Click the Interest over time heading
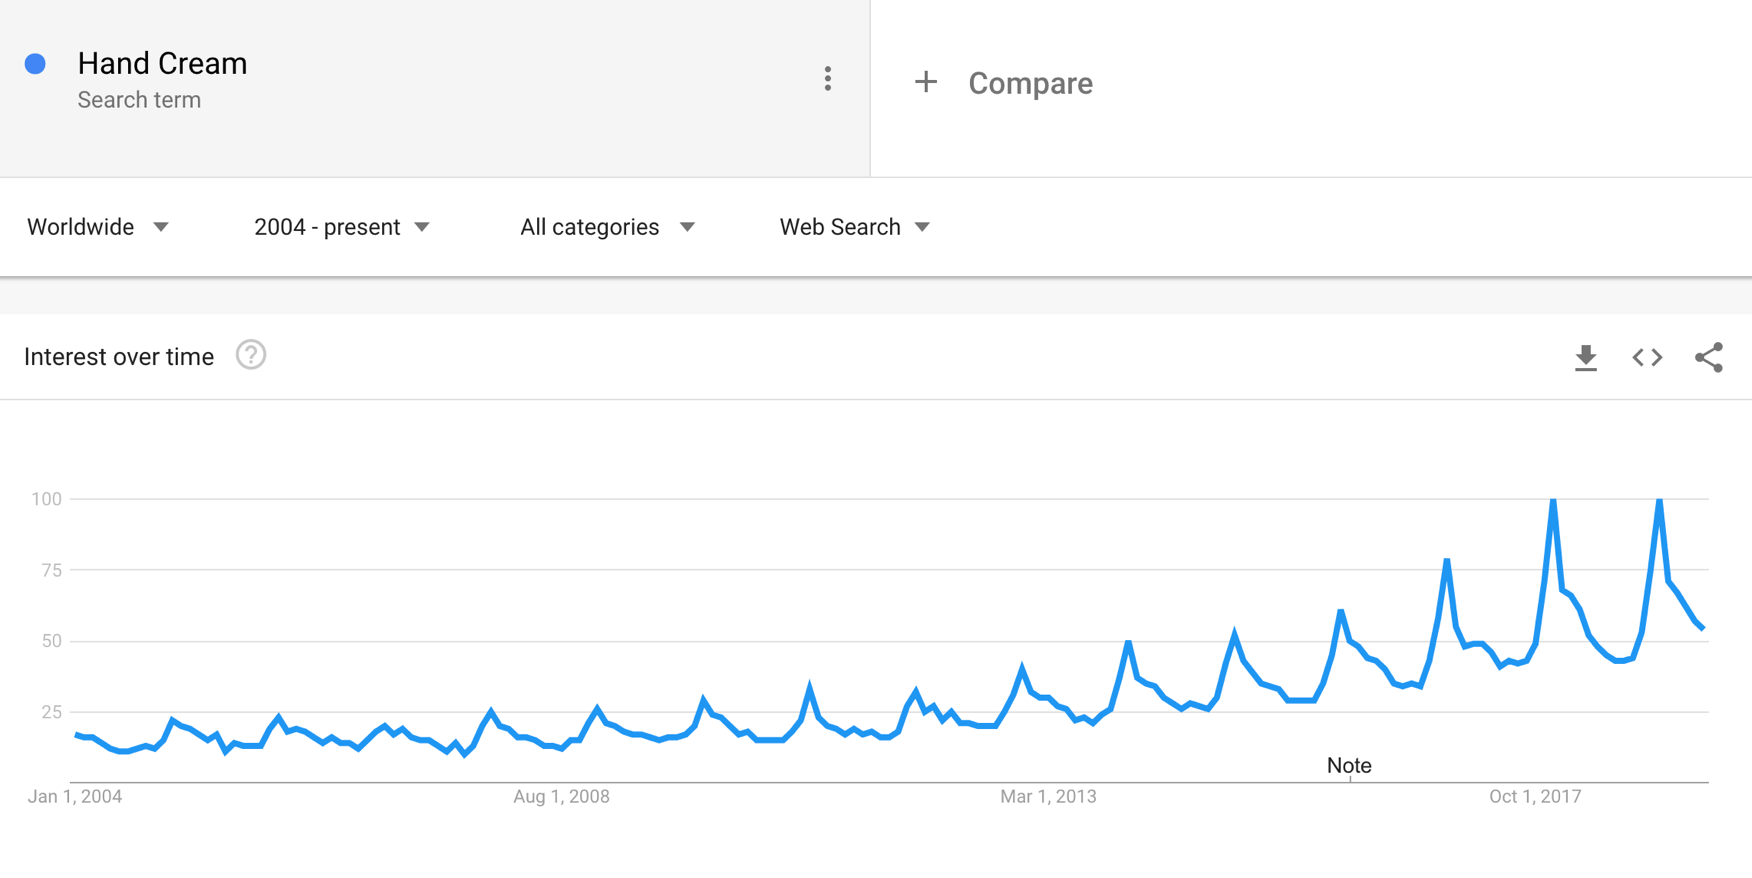 119,357
